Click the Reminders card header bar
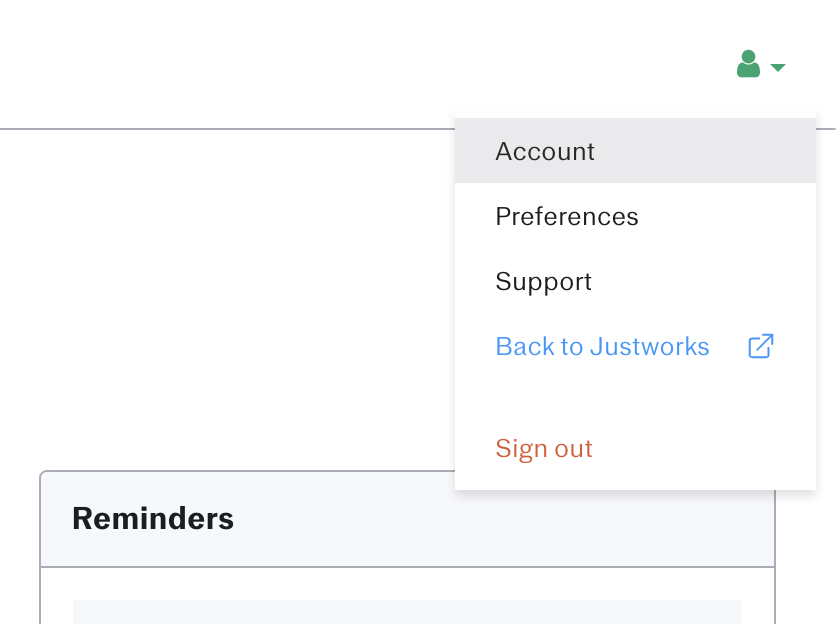The image size is (836, 624). [x=407, y=519]
